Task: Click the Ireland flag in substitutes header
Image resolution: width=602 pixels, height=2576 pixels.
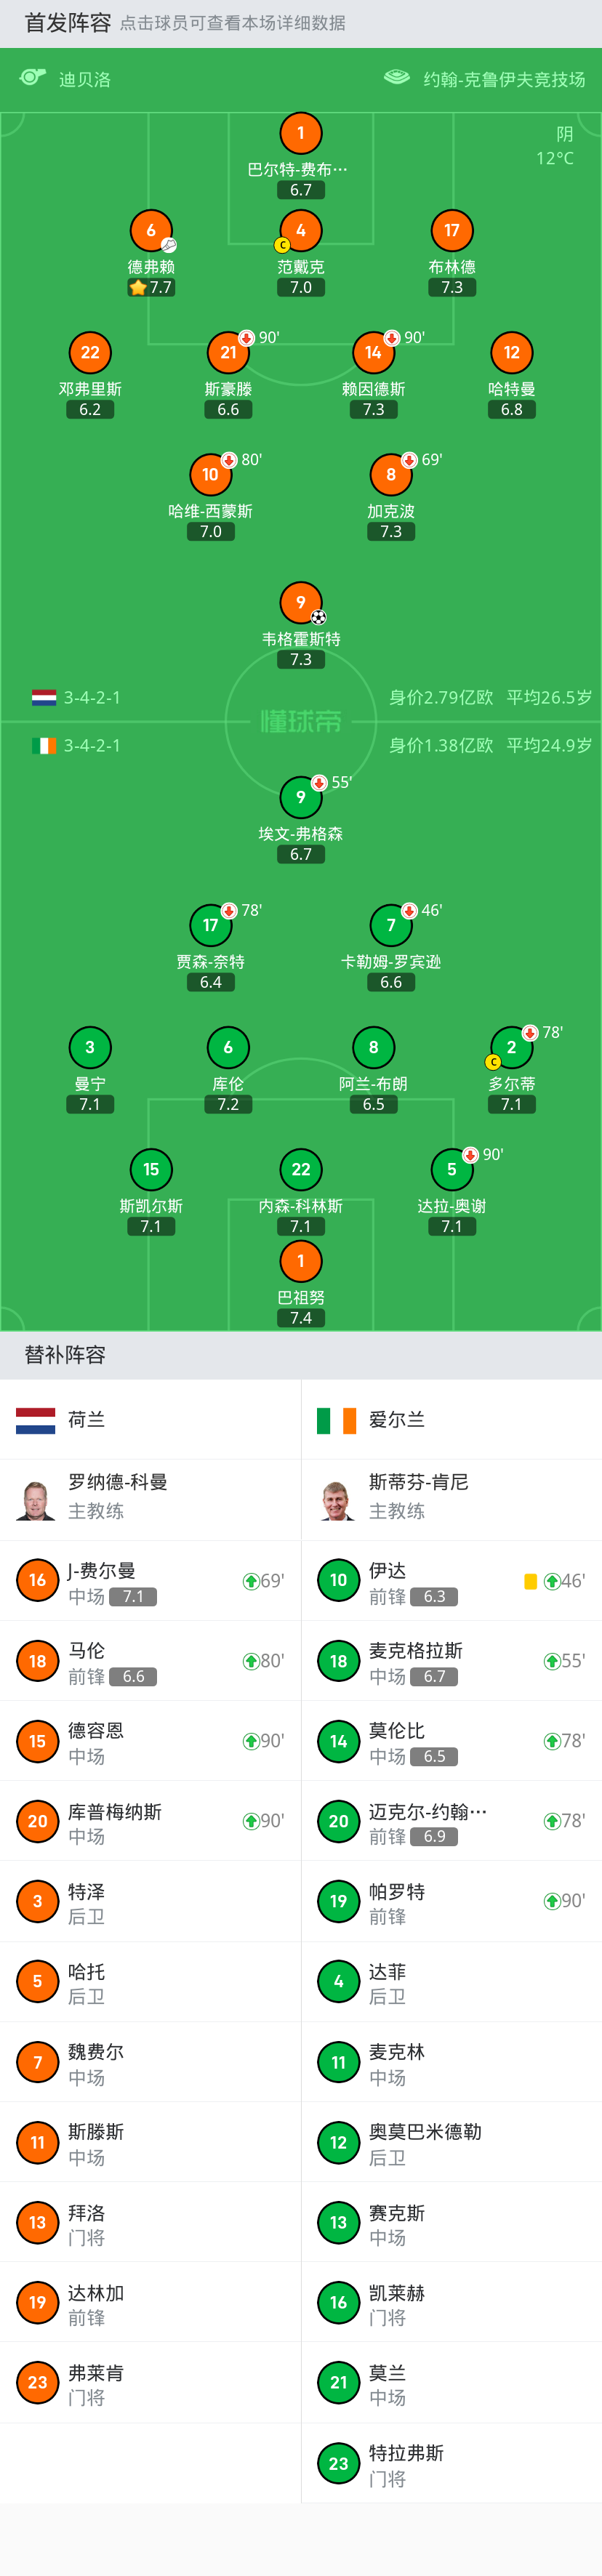Action: tap(337, 1420)
